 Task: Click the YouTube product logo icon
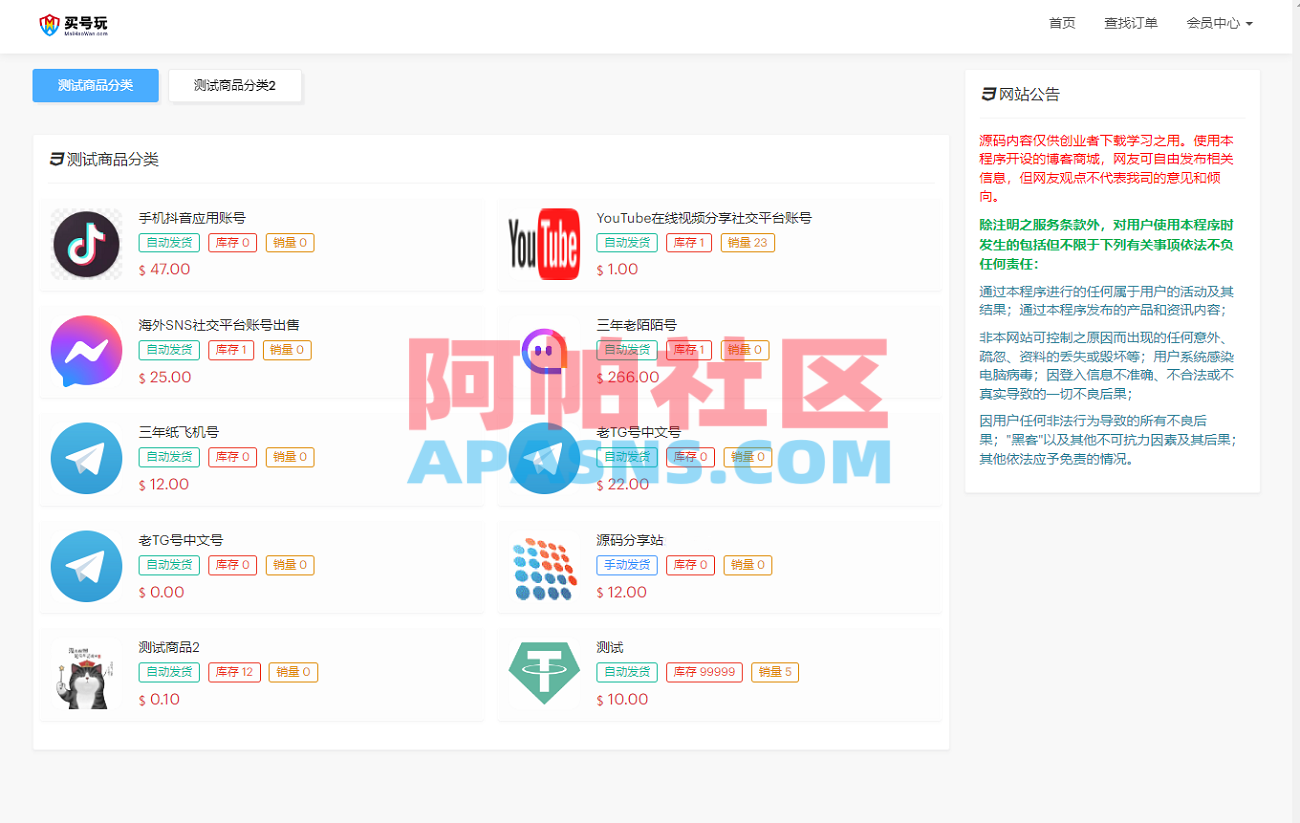tap(544, 243)
